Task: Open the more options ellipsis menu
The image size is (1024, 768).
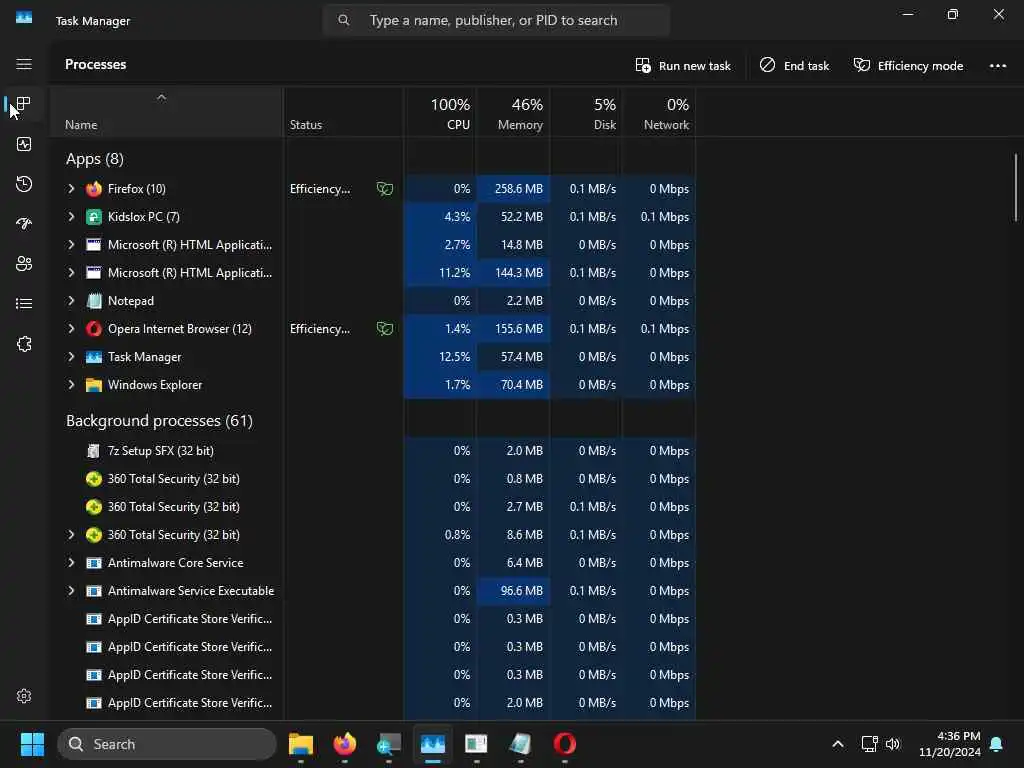Action: click(997, 65)
